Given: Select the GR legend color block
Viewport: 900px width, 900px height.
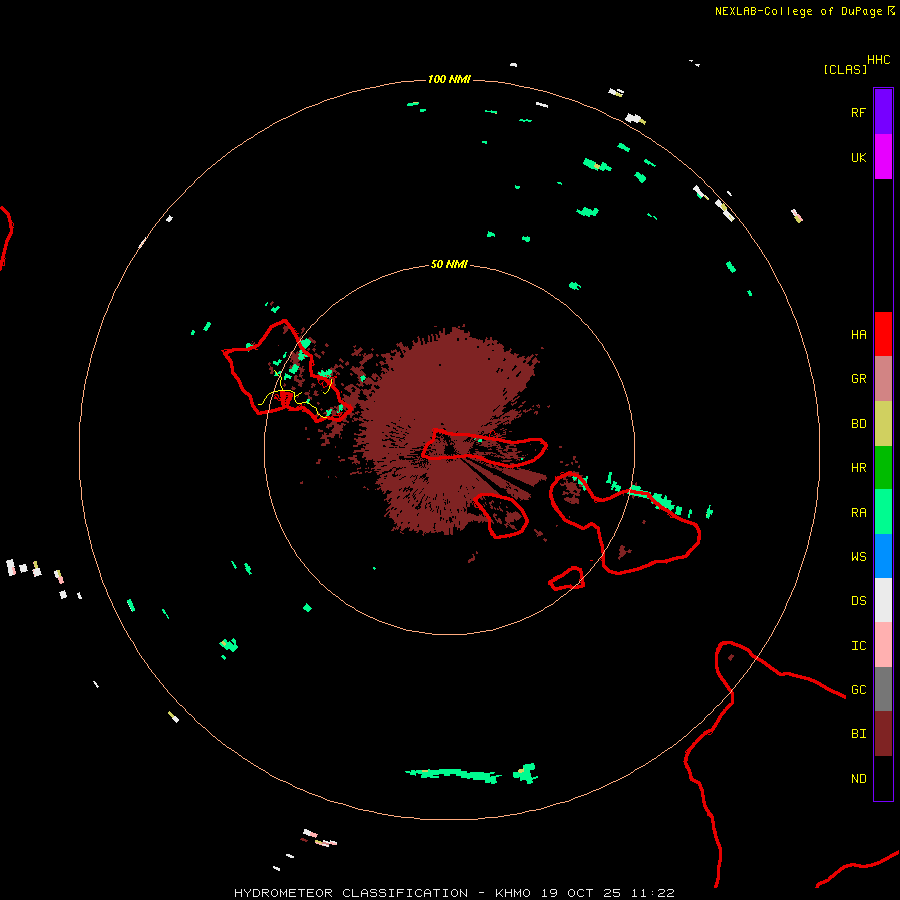Looking at the screenshot, I should [x=883, y=379].
